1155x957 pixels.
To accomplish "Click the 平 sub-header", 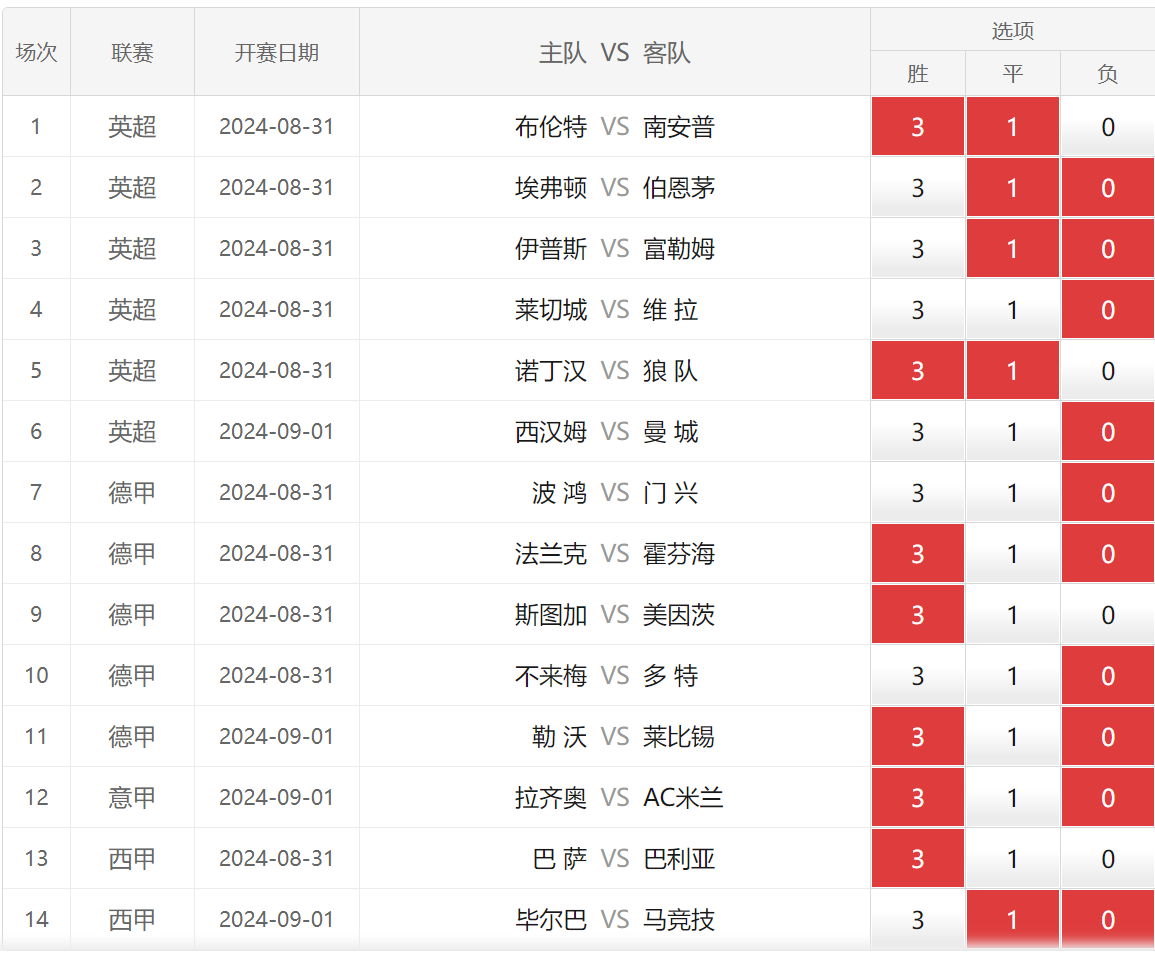I will pyautogui.click(x=1012, y=74).
